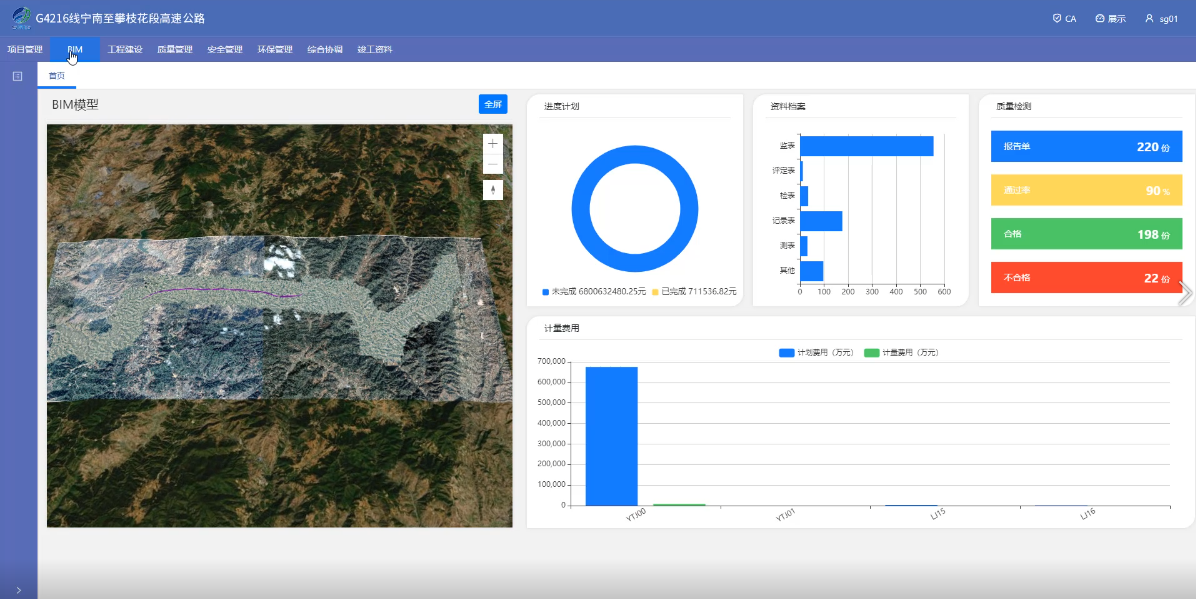Expand the left sidebar with bottom chevron
Screen dimensions: 1196x599
coord(18,590)
